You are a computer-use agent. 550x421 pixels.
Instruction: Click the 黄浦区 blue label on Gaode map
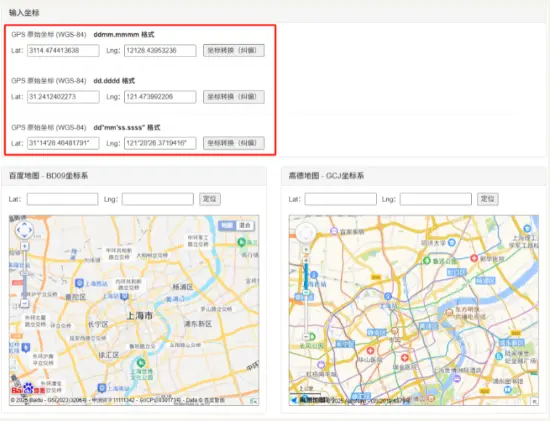[x=428, y=326]
